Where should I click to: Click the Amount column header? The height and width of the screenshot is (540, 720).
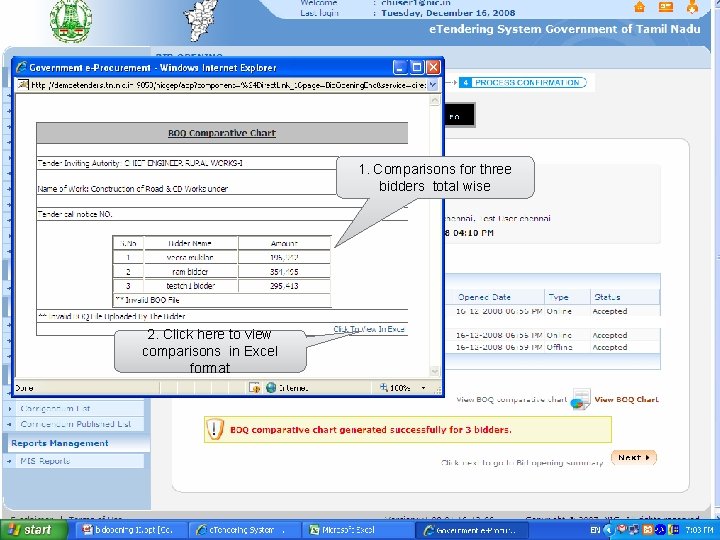[284, 243]
